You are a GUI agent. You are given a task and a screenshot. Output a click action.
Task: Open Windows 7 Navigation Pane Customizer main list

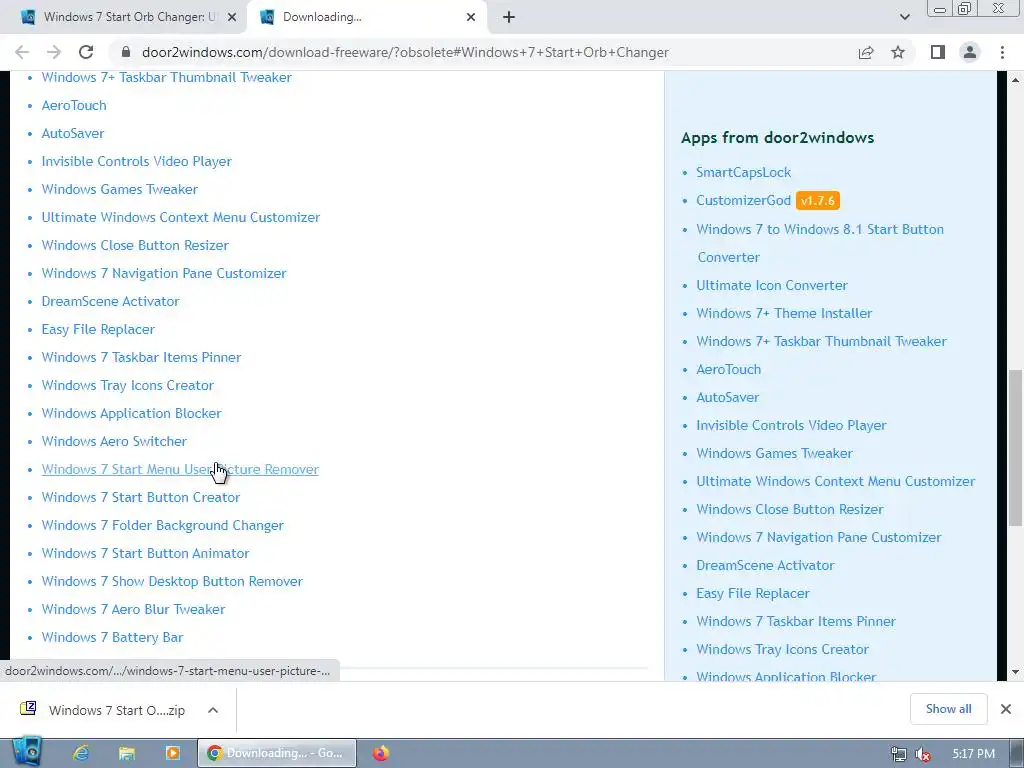point(164,273)
